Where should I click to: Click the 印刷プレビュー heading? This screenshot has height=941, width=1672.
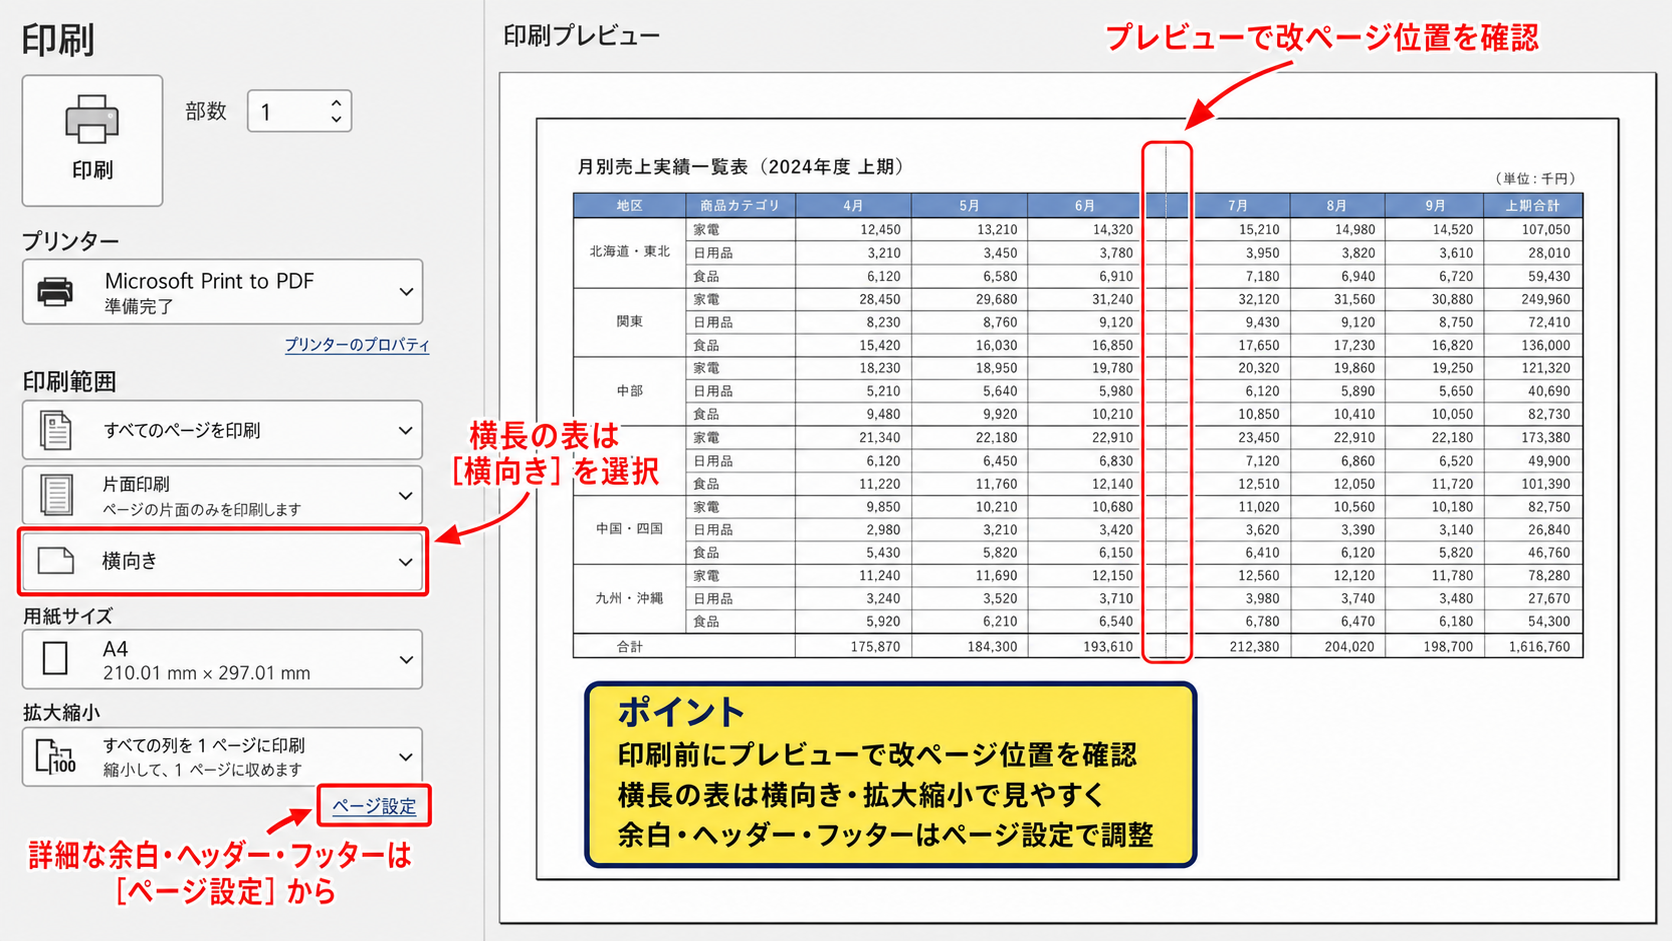[581, 36]
